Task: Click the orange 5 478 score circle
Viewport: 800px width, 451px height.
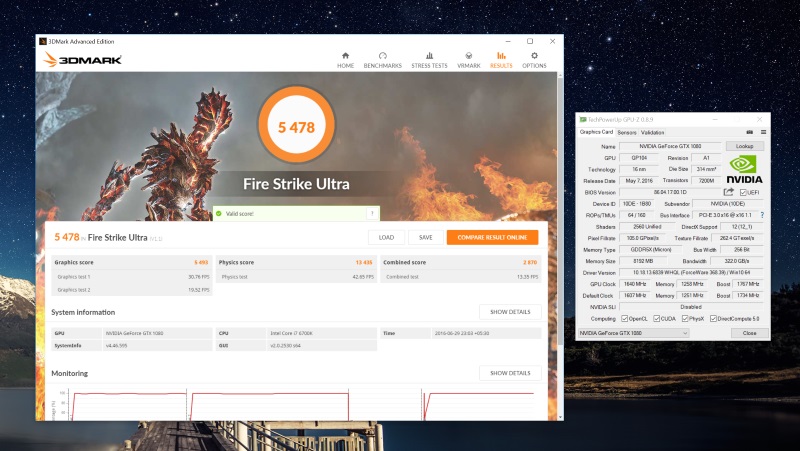Action: pos(296,126)
